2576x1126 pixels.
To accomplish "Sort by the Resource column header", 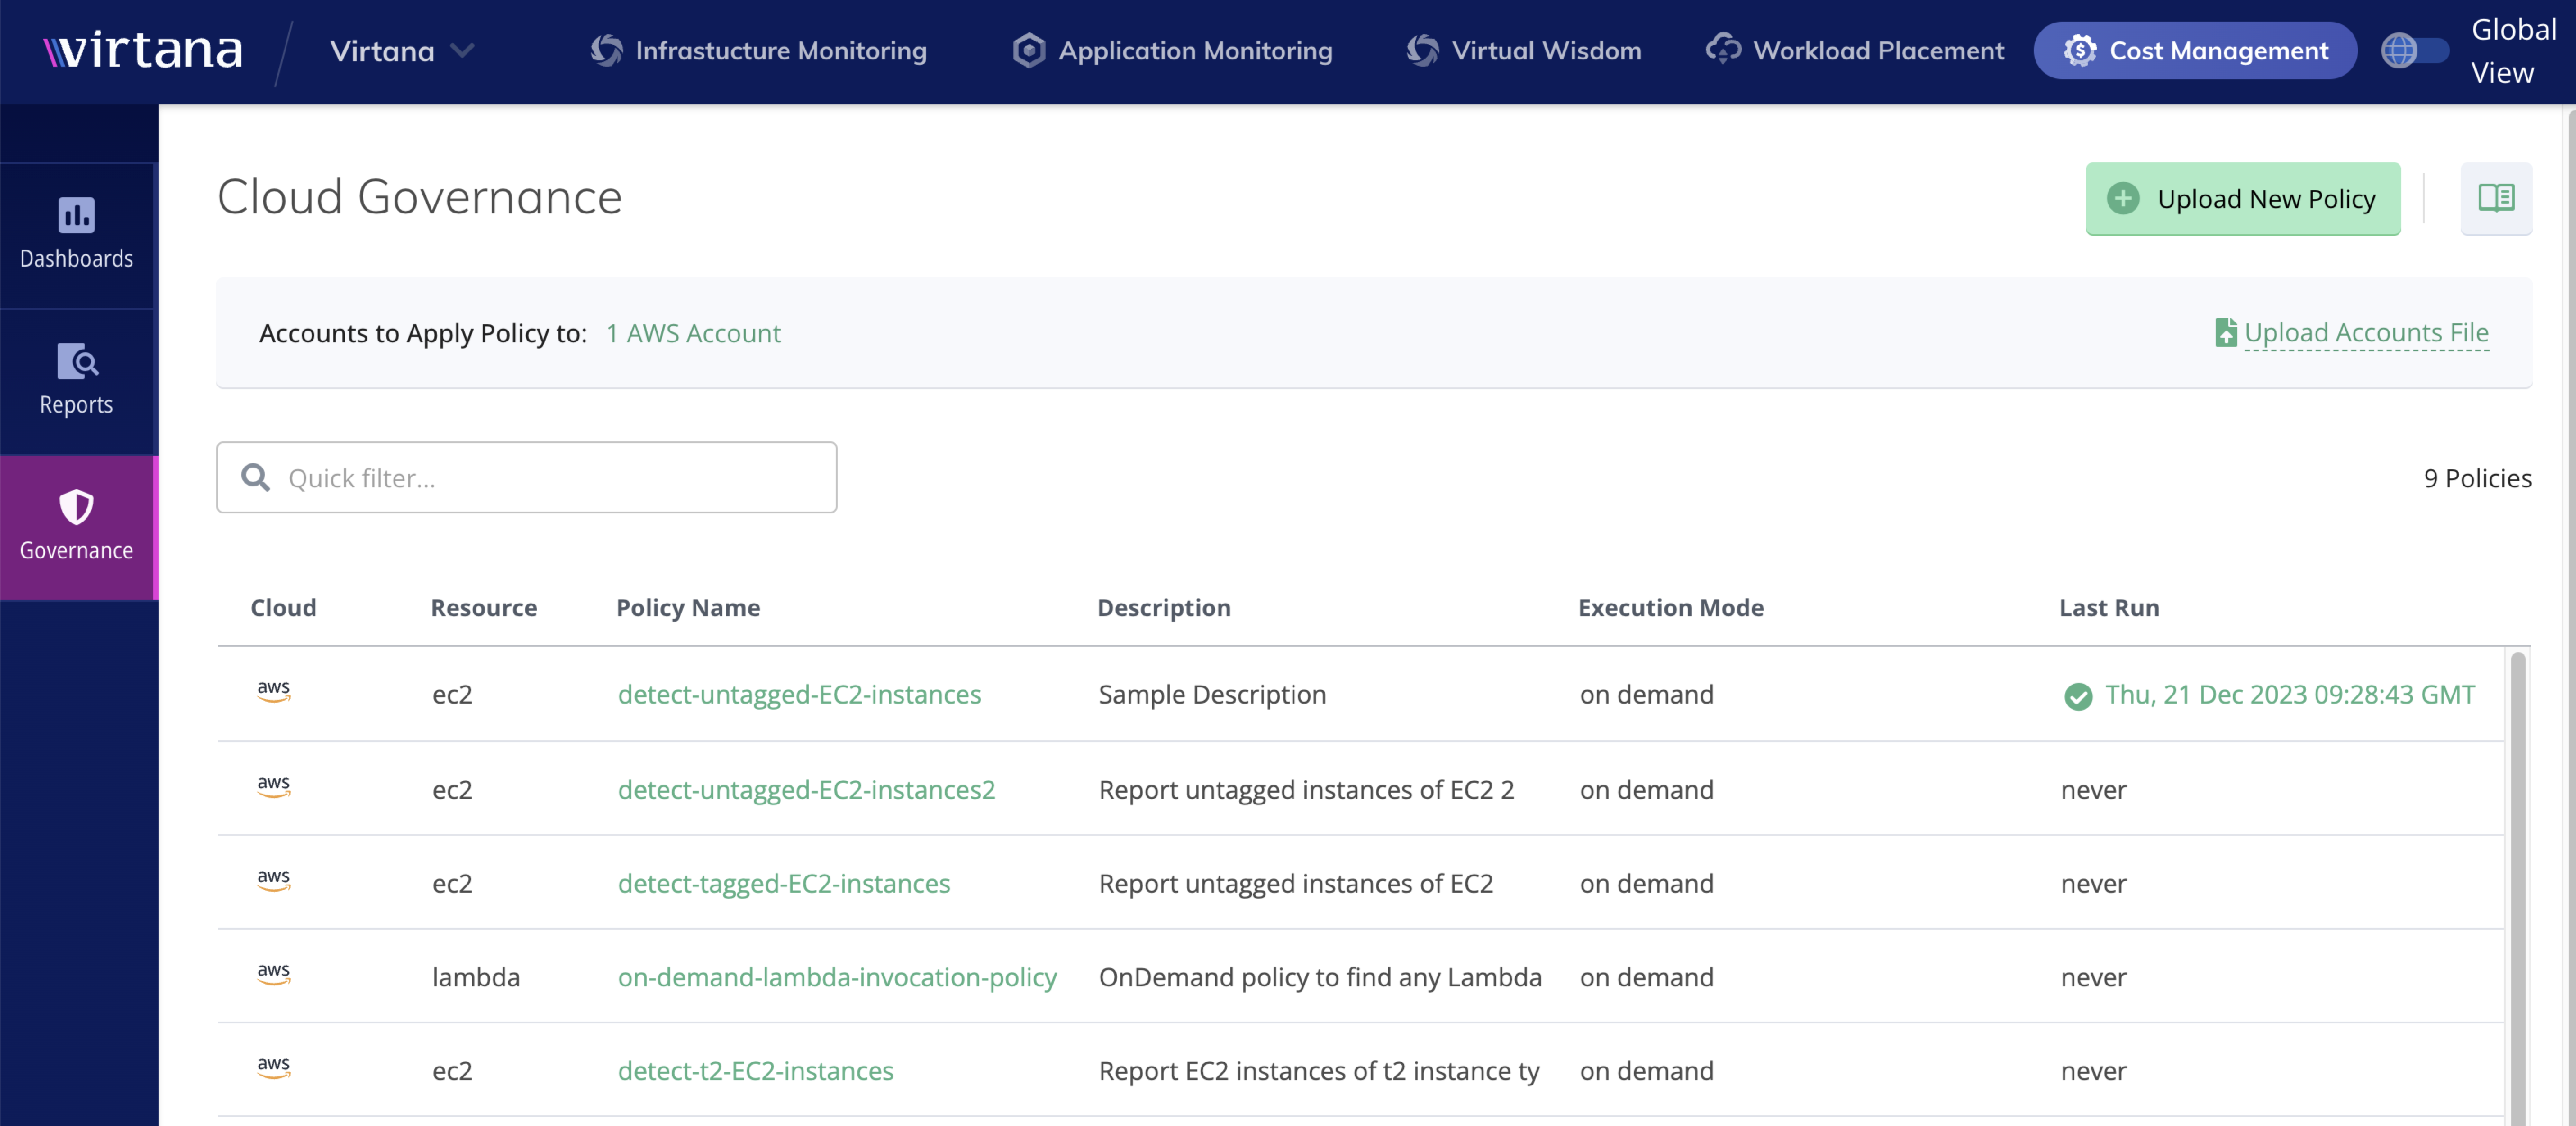I will coord(484,608).
